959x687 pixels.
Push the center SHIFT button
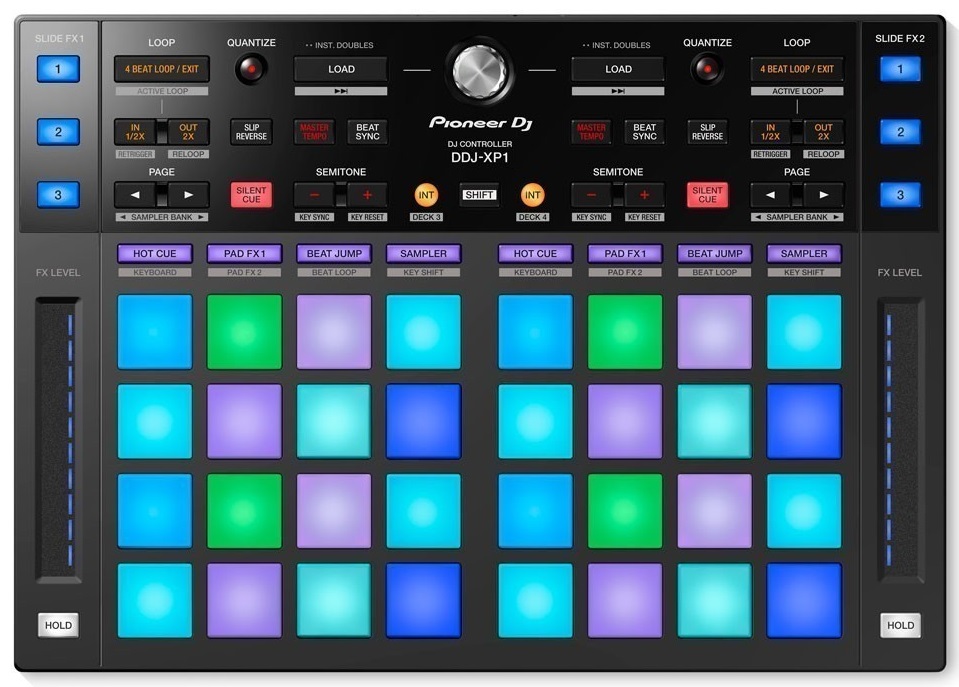tap(479, 195)
